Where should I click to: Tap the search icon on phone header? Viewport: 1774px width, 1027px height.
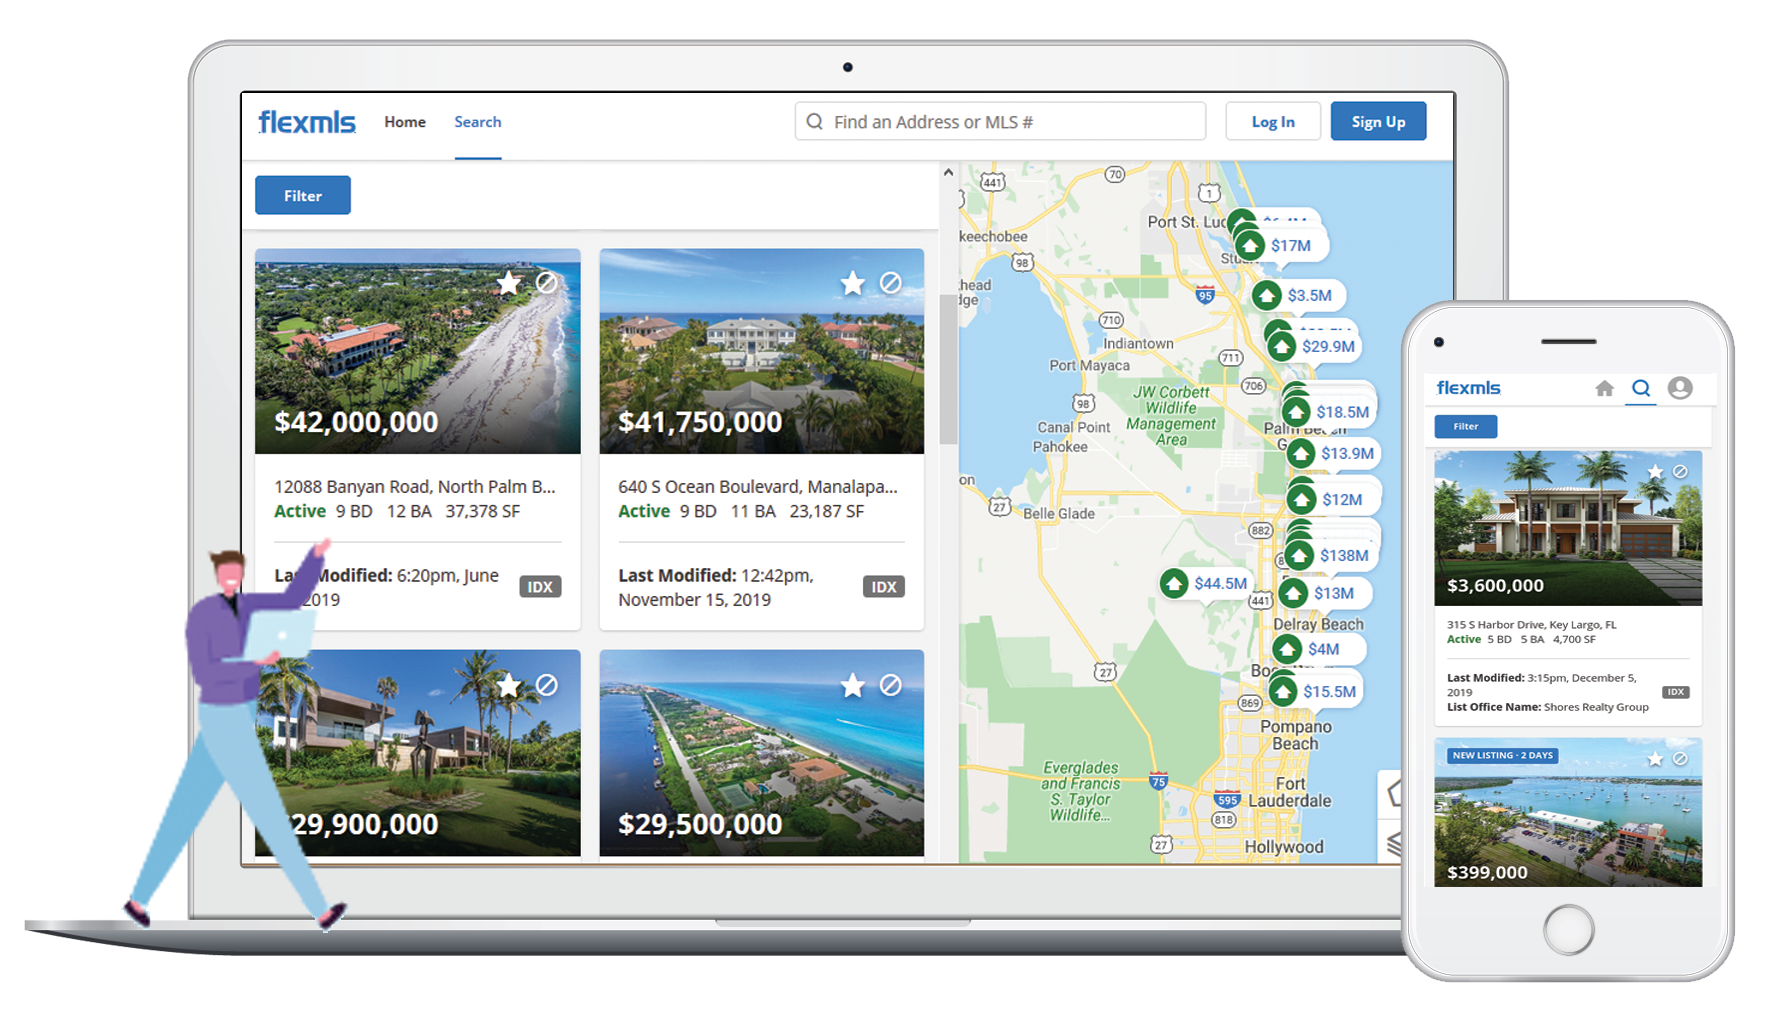pyautogui.click(x=1641, y=388)
